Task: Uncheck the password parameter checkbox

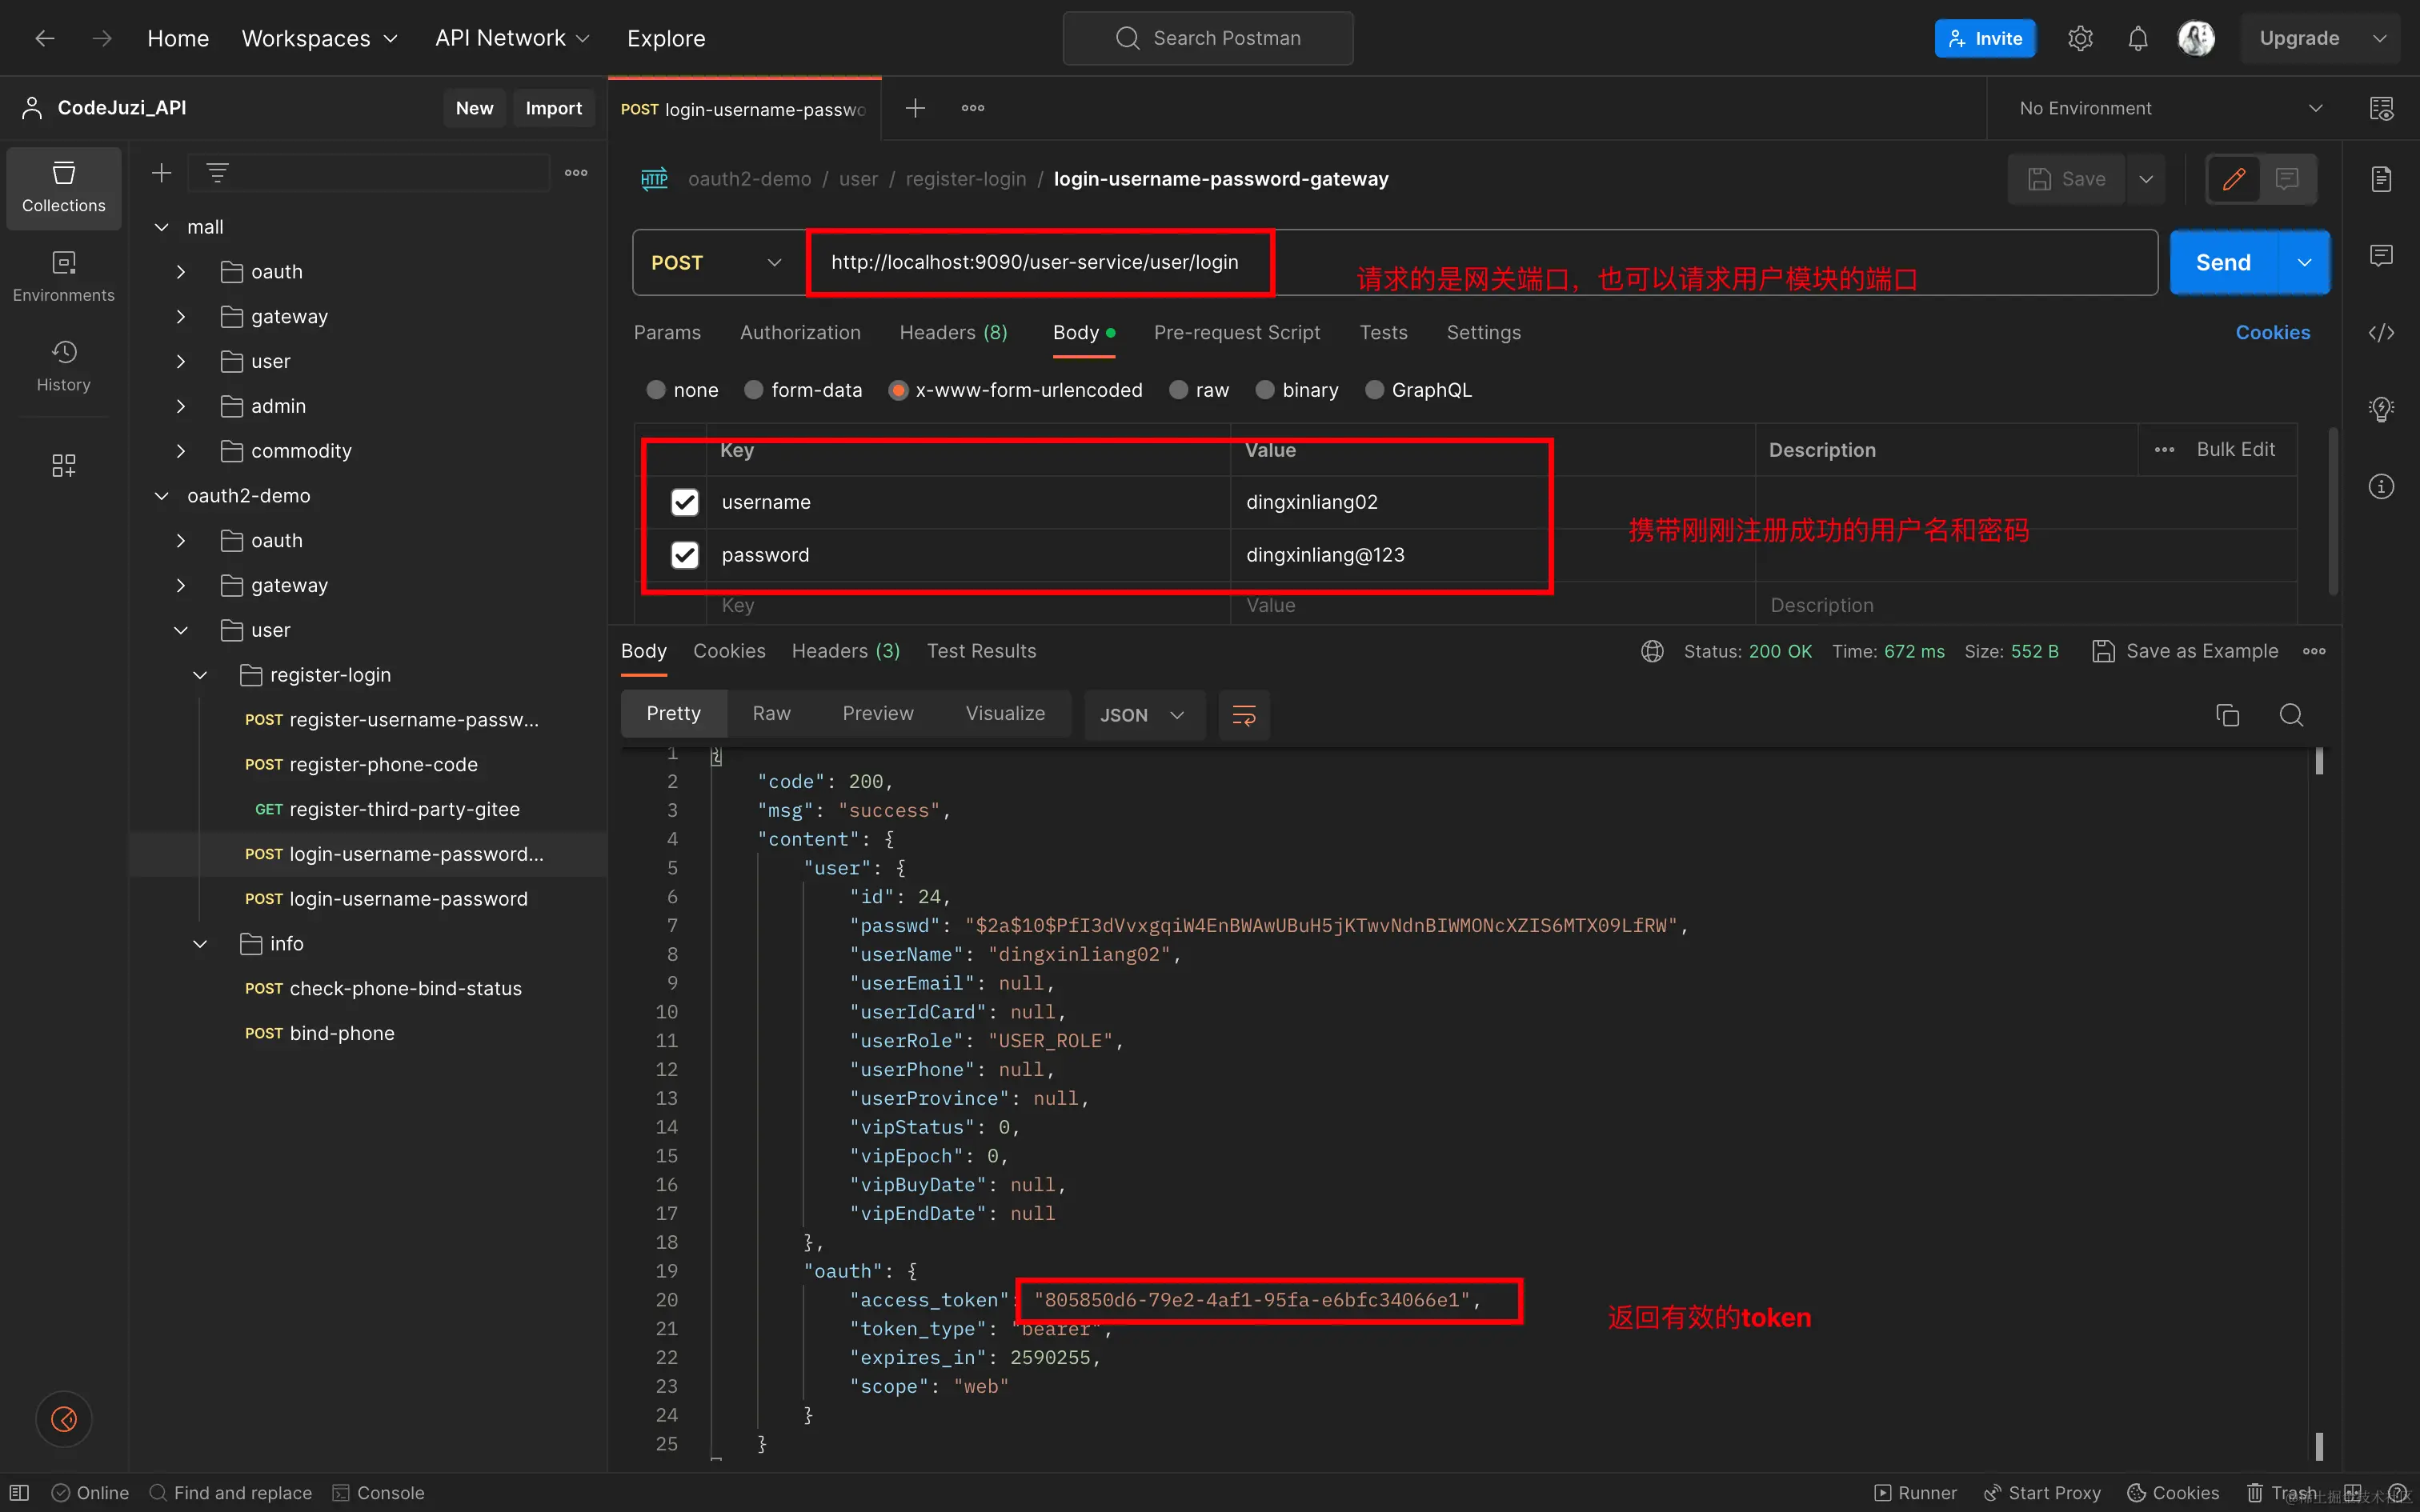Action: click(x=685, y=555)
